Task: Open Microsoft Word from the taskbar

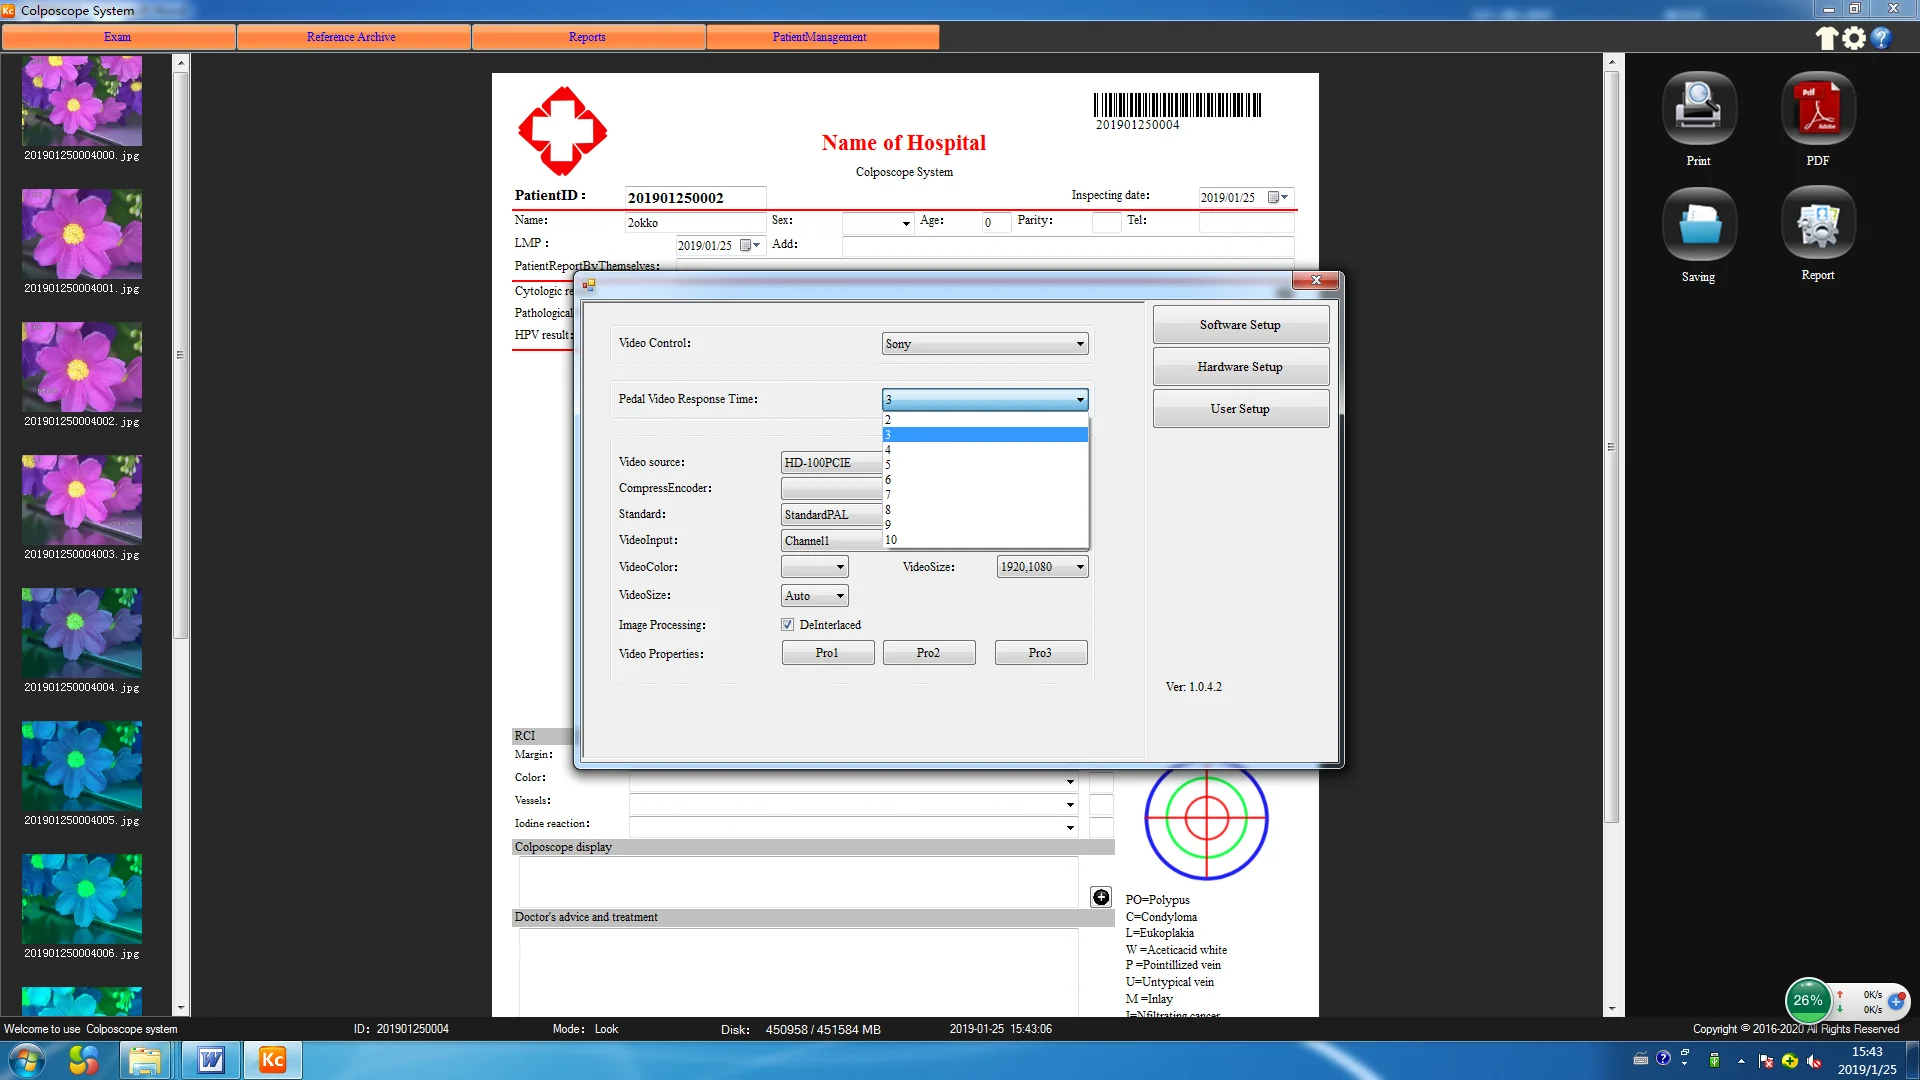Action: (210, 1060)
